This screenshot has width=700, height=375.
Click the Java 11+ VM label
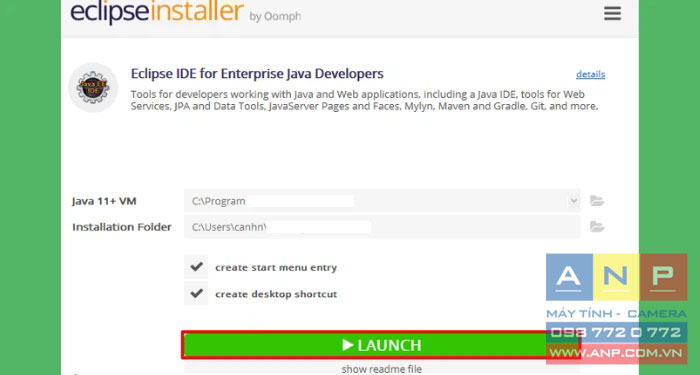click(x=104, y=201)
